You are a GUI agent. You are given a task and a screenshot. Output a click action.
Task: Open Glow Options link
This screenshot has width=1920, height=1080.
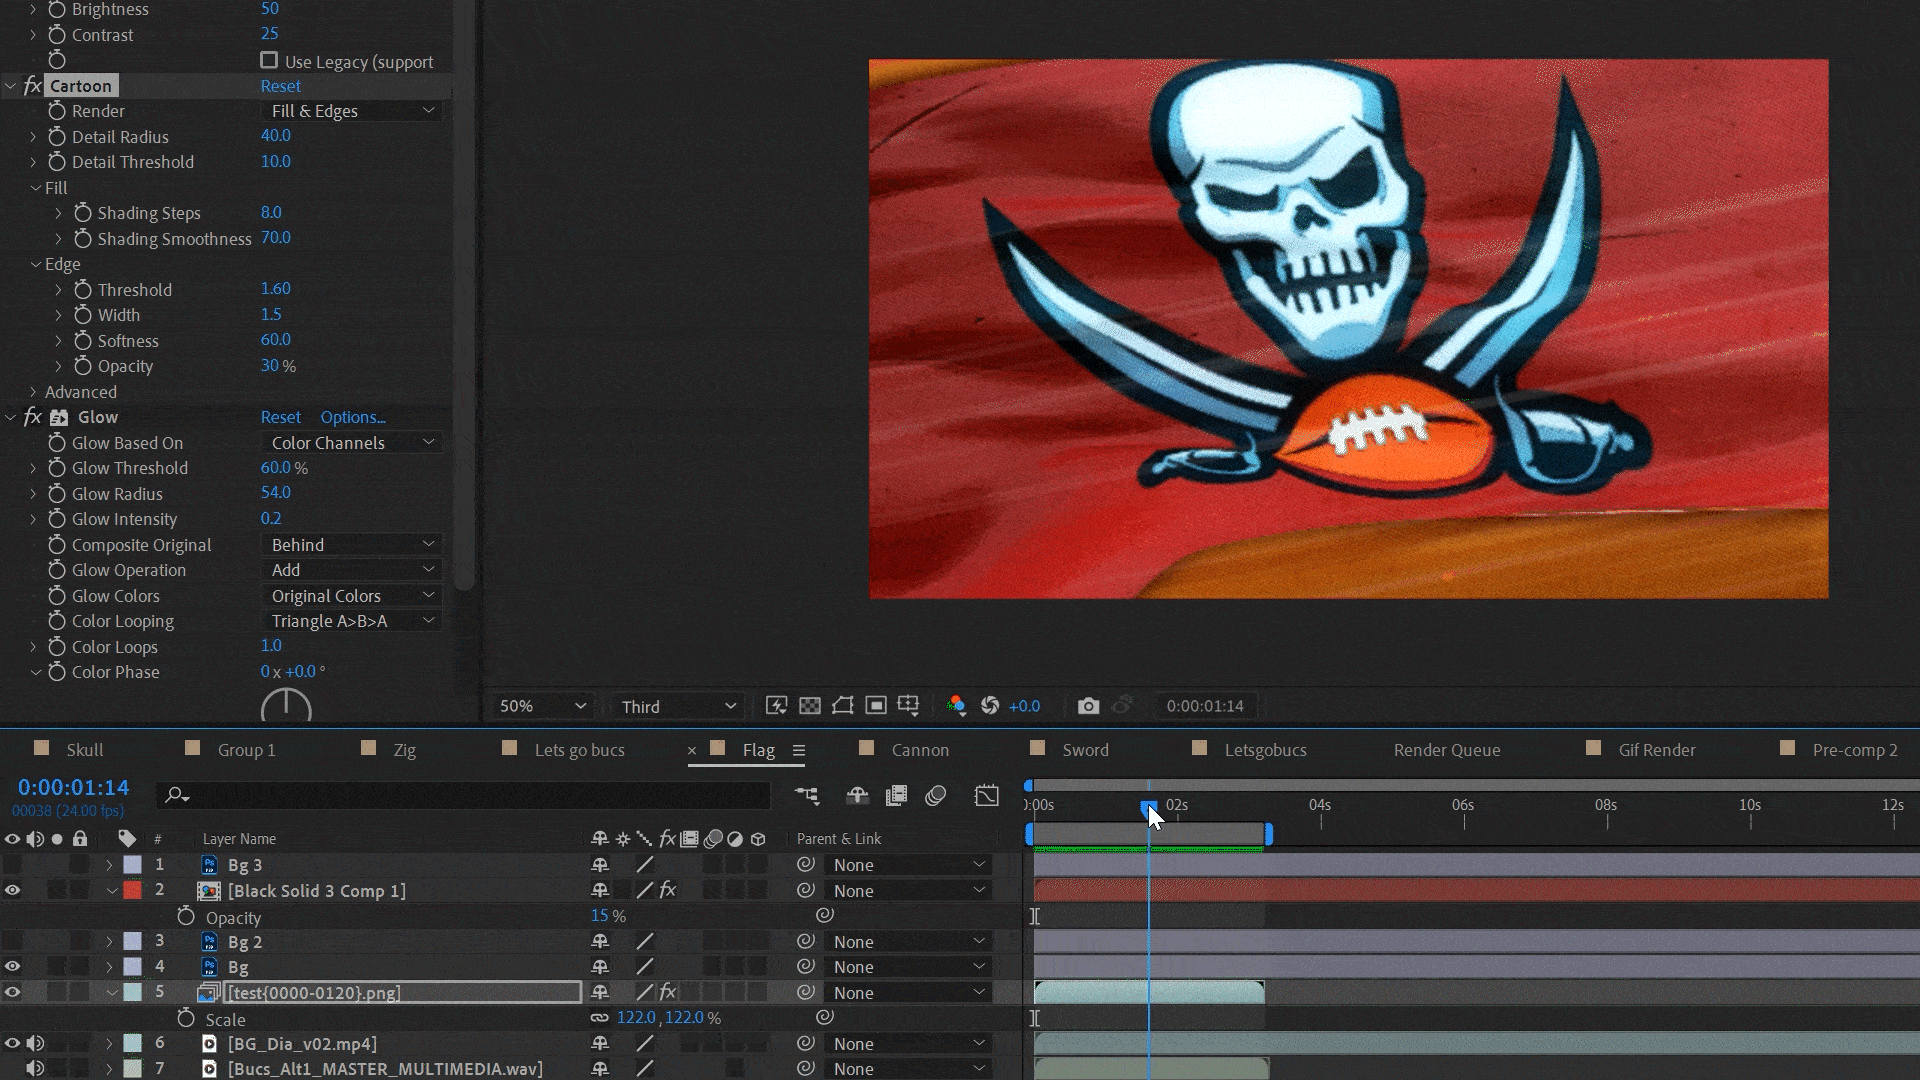pyautogui.click(x=353, y=417)
